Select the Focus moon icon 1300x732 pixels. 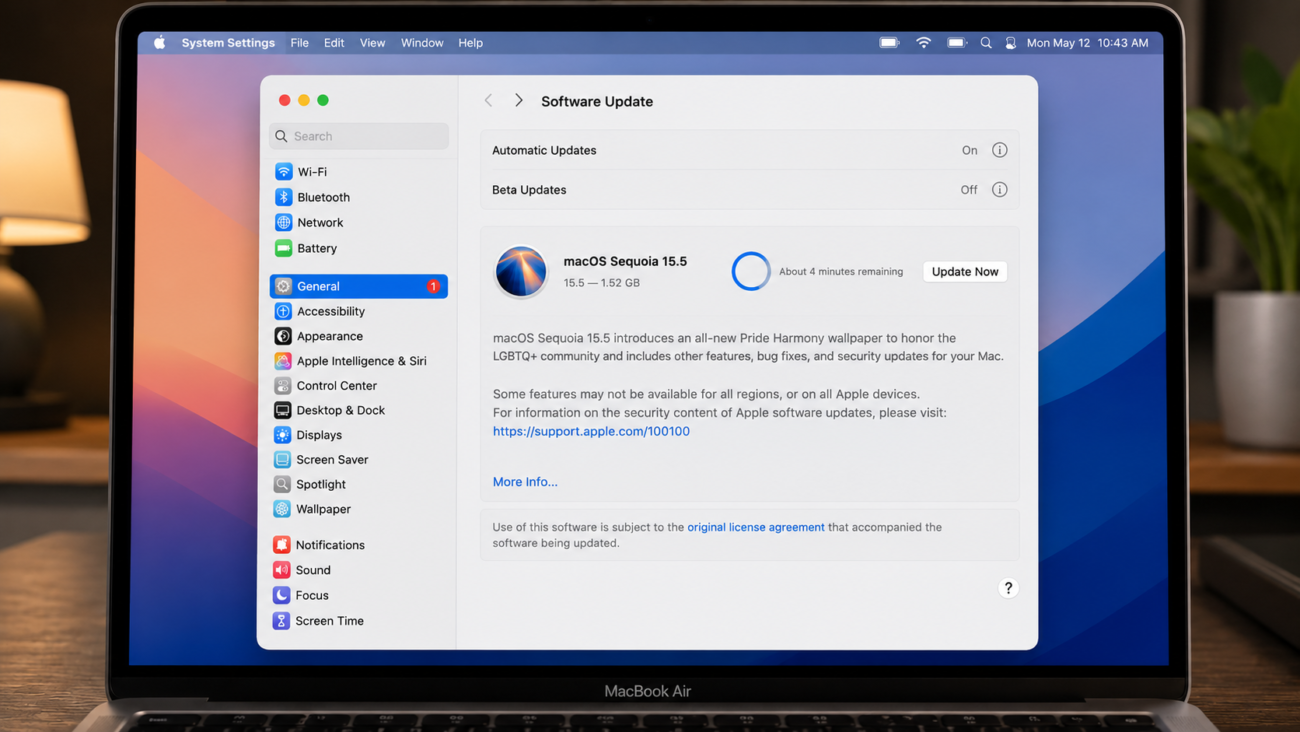(282, 595)
